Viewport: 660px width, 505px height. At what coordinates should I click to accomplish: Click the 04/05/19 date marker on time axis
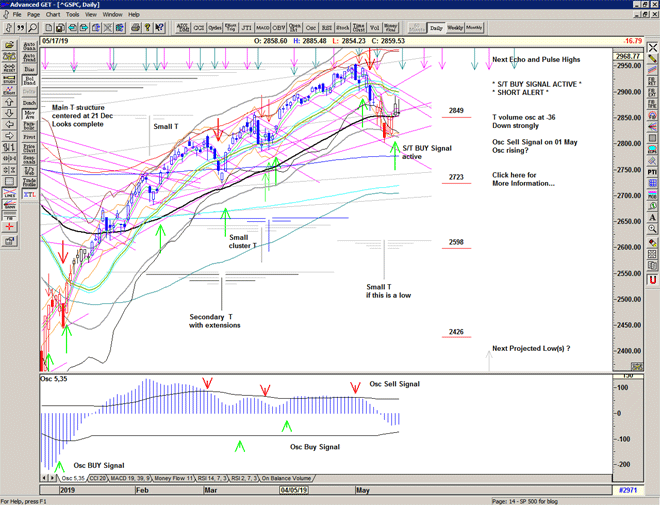(292, 491)
